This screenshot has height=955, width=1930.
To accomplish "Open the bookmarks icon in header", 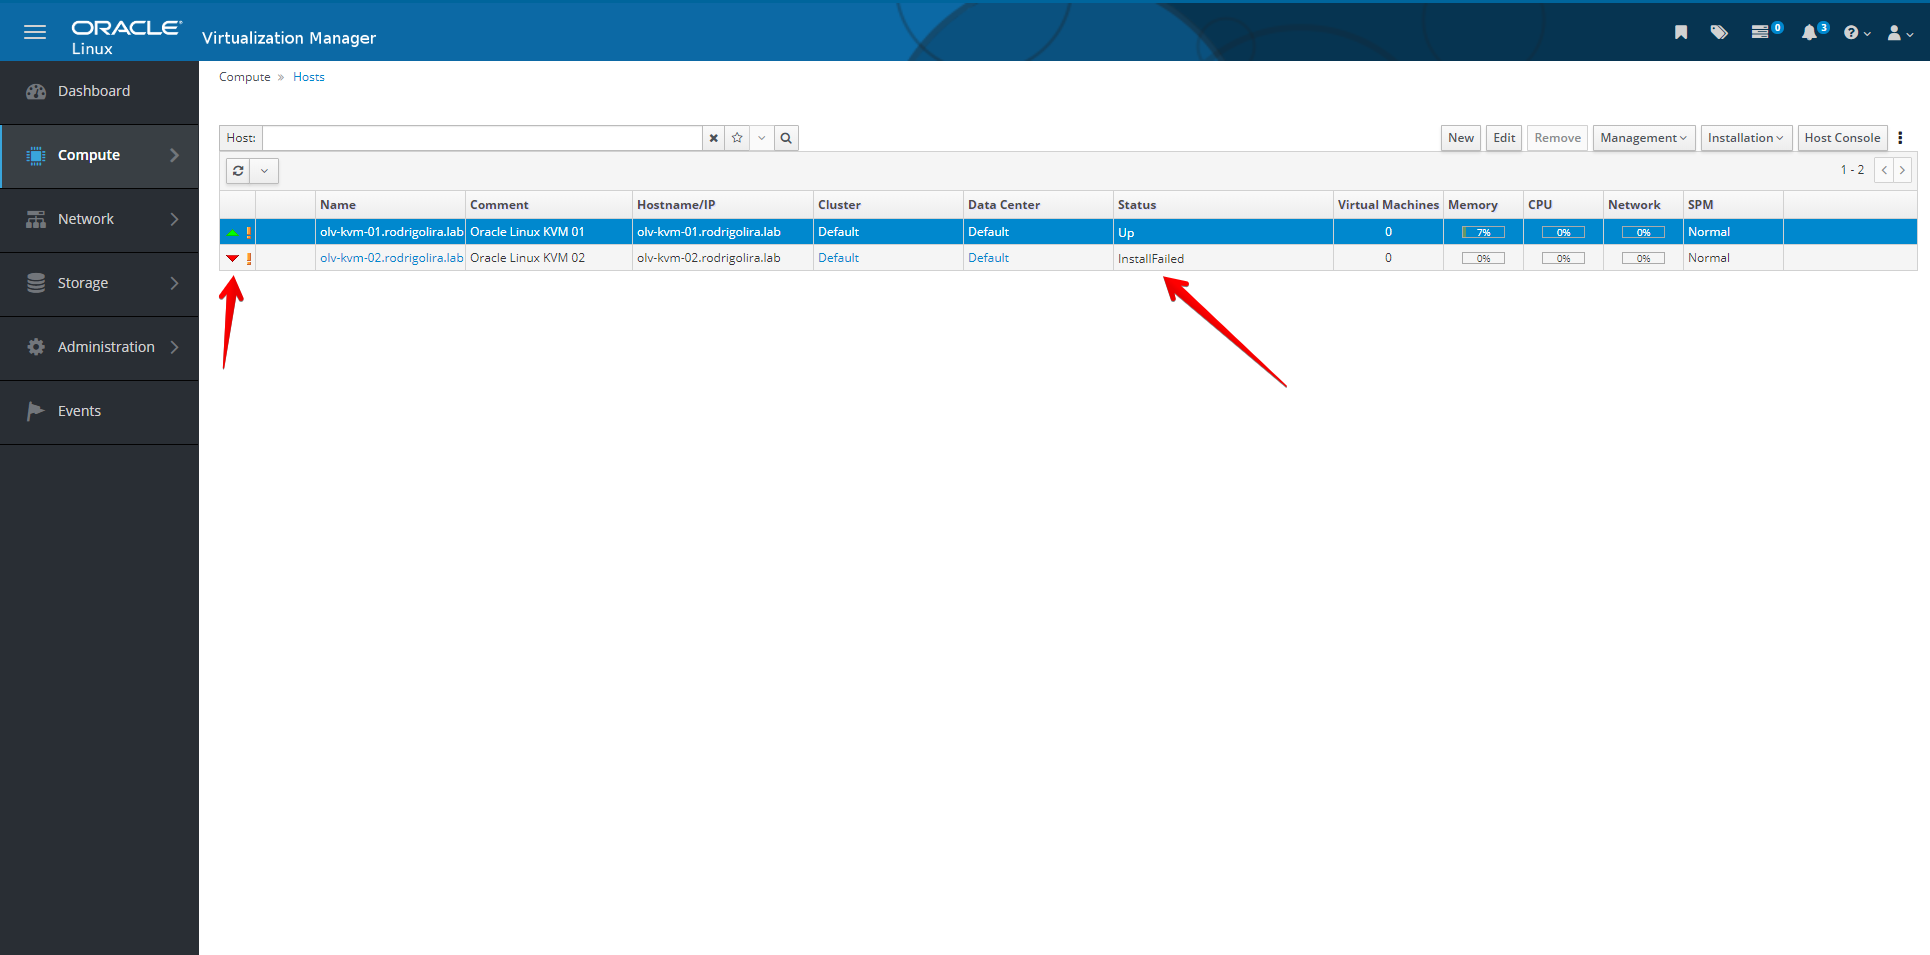I will pyautogui.click(x=1681, y=33).
